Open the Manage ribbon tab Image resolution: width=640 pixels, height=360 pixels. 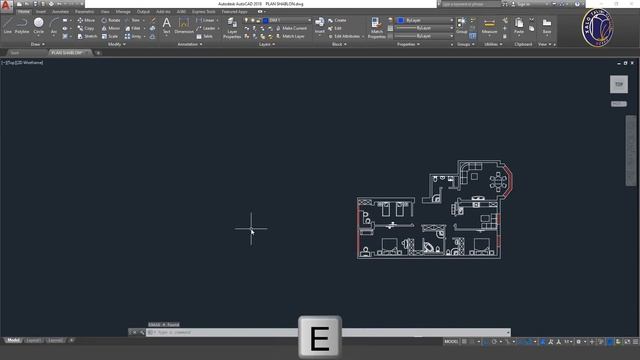[x=123, y=12]
